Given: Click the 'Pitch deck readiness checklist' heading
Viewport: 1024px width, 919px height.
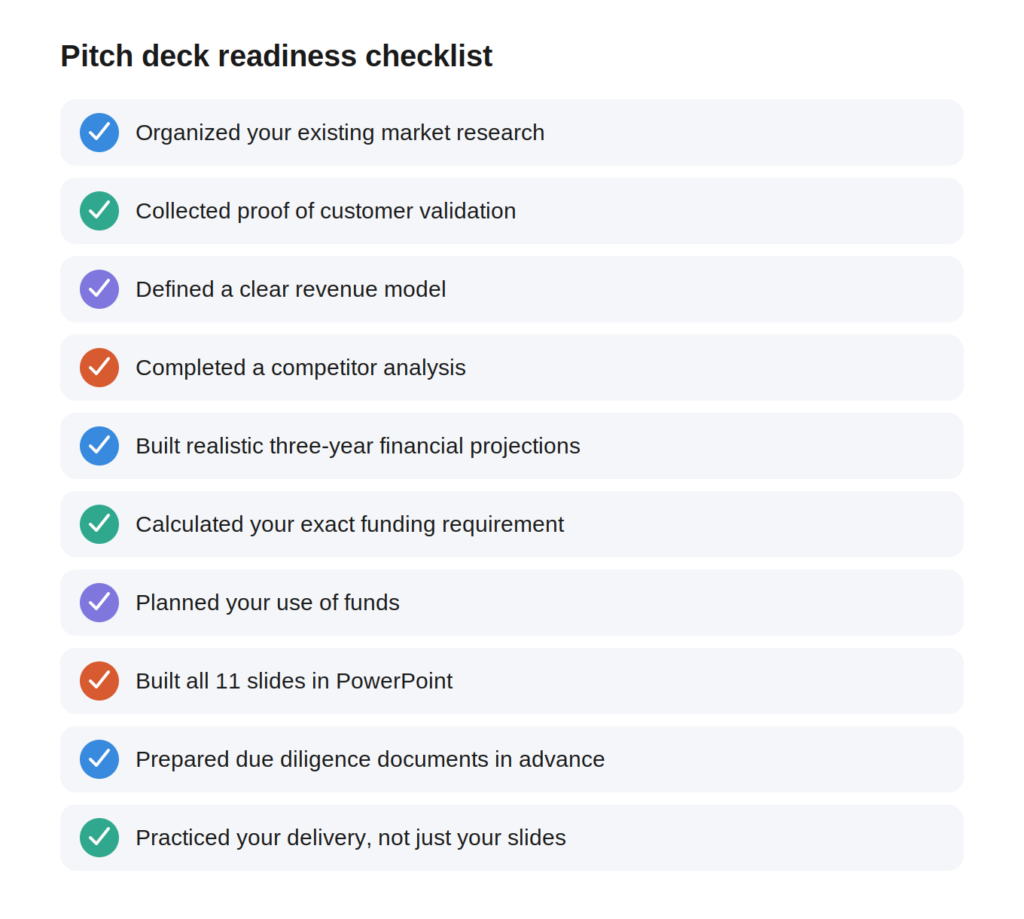Looking at the screenshot, I should click(x=276, y=56).
